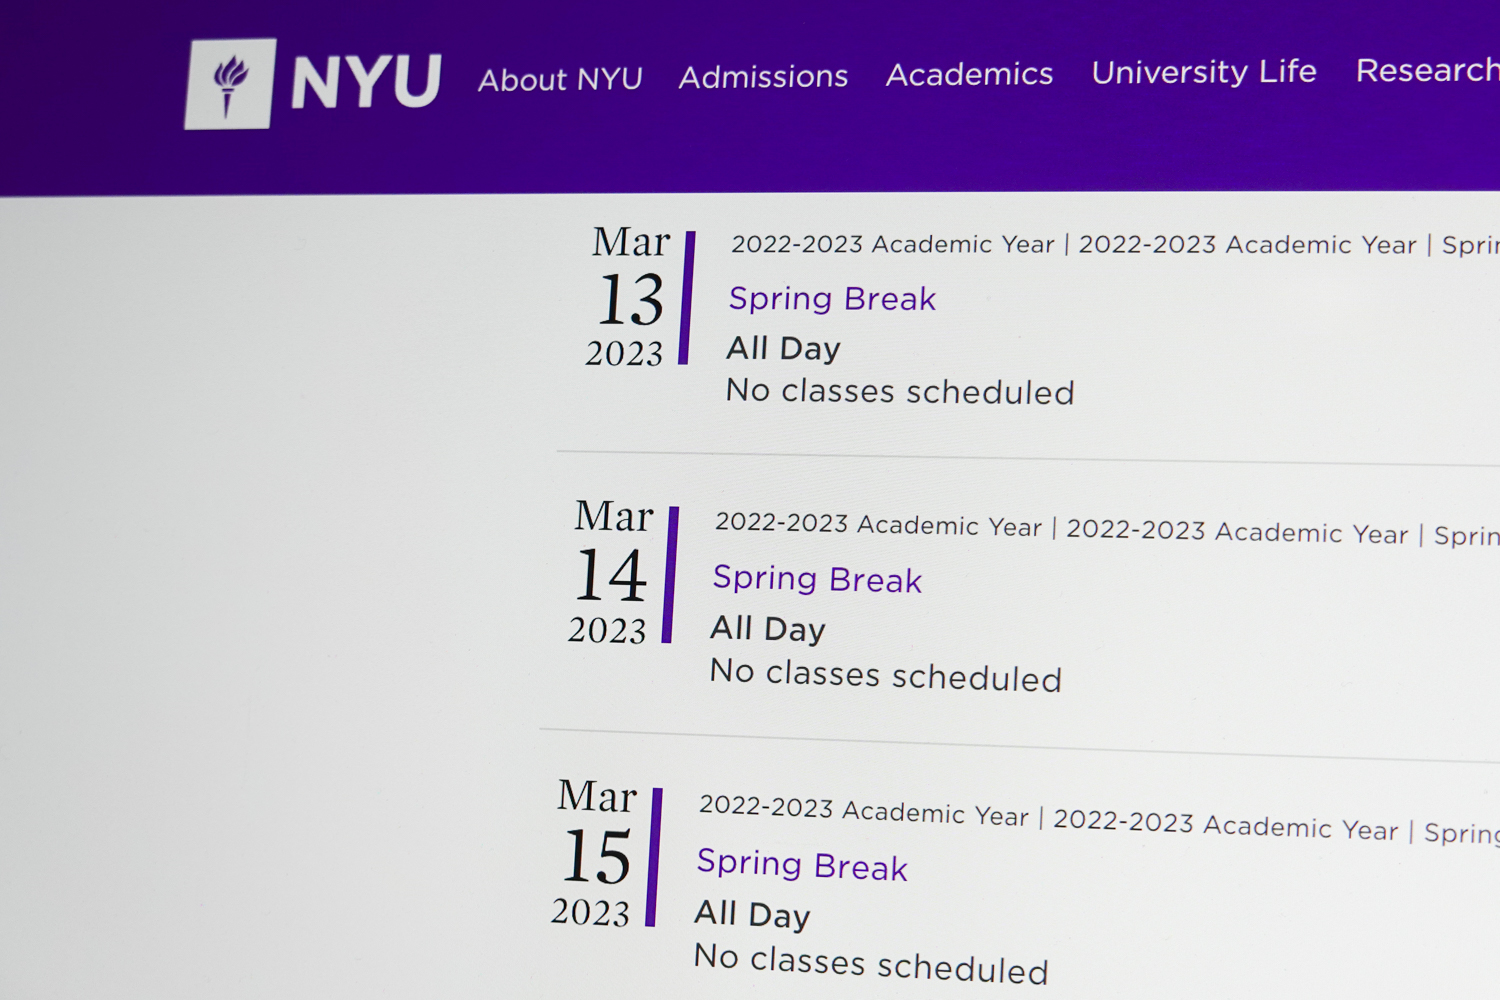
Task: Open the Mar 14 Spring Break link
Action: click(817, 579)
